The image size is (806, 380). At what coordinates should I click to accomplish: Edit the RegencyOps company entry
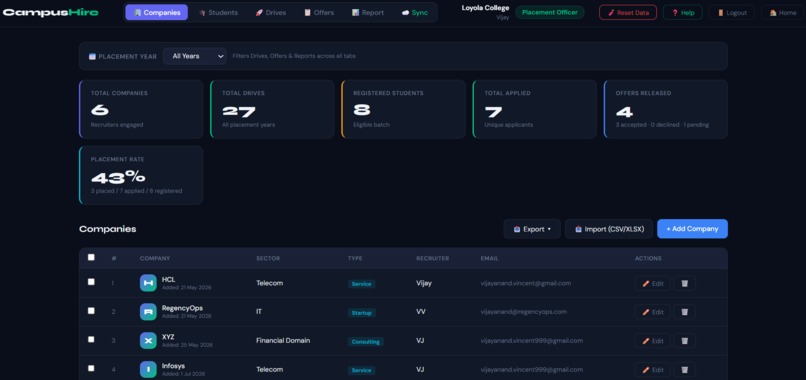click(x=653, y=312)
